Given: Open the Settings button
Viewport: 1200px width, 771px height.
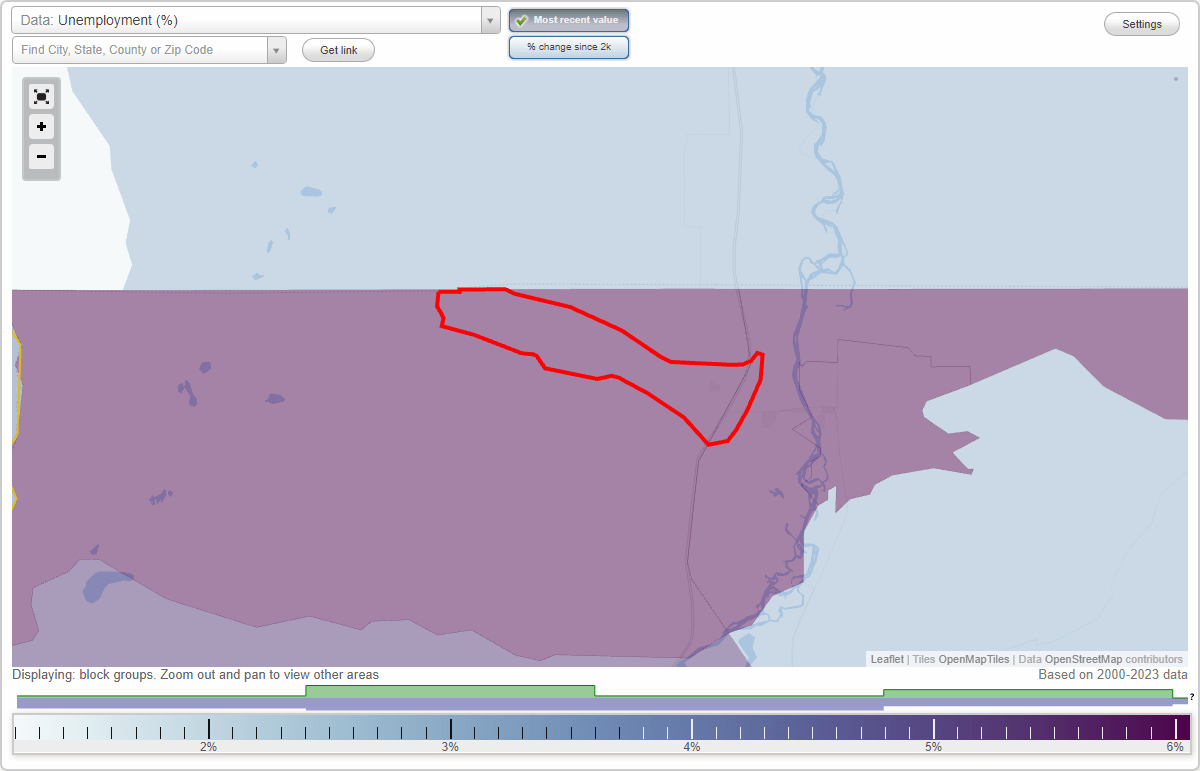Looking at the screenshot, I should click(1142, 25).
